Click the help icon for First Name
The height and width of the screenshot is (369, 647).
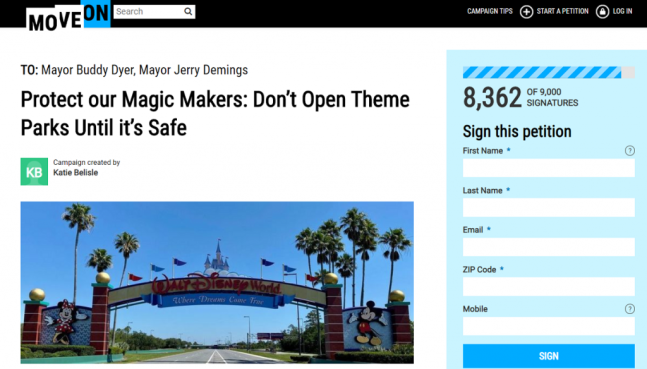click(x=629, y=151)
